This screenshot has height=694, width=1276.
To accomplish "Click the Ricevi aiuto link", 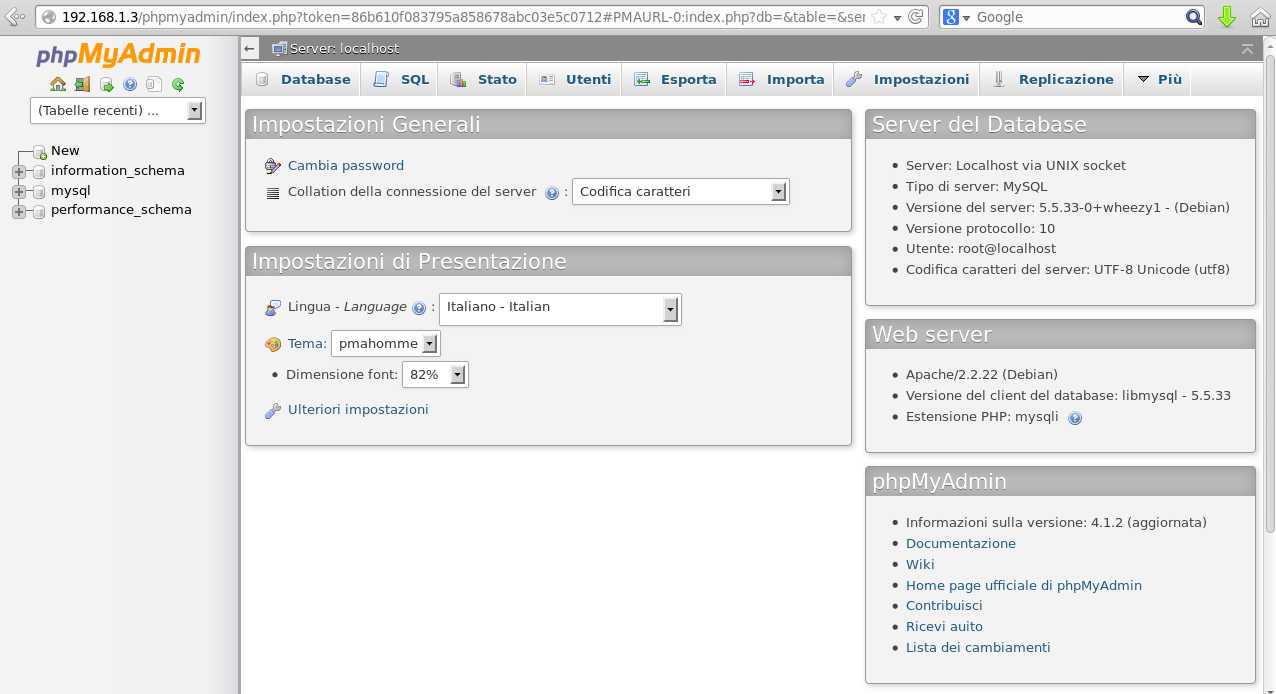I will 944,627.
